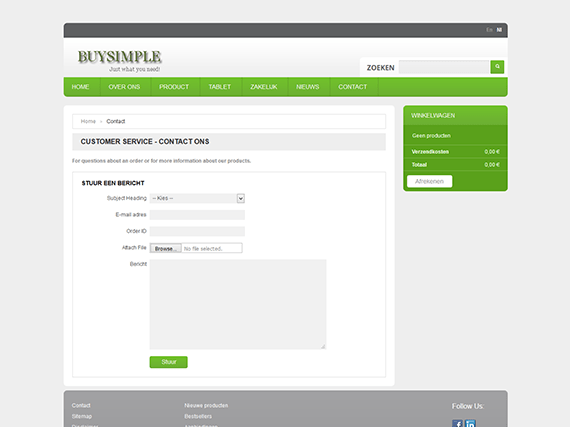Open the Nieuwe producten footer link

click(206, 406)
